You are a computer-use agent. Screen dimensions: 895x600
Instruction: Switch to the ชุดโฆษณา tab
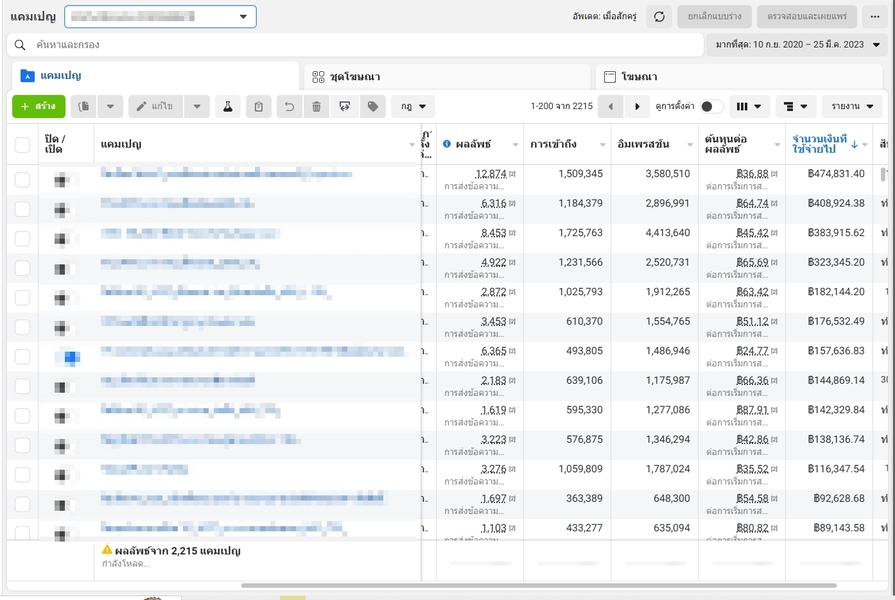[445, 76]
